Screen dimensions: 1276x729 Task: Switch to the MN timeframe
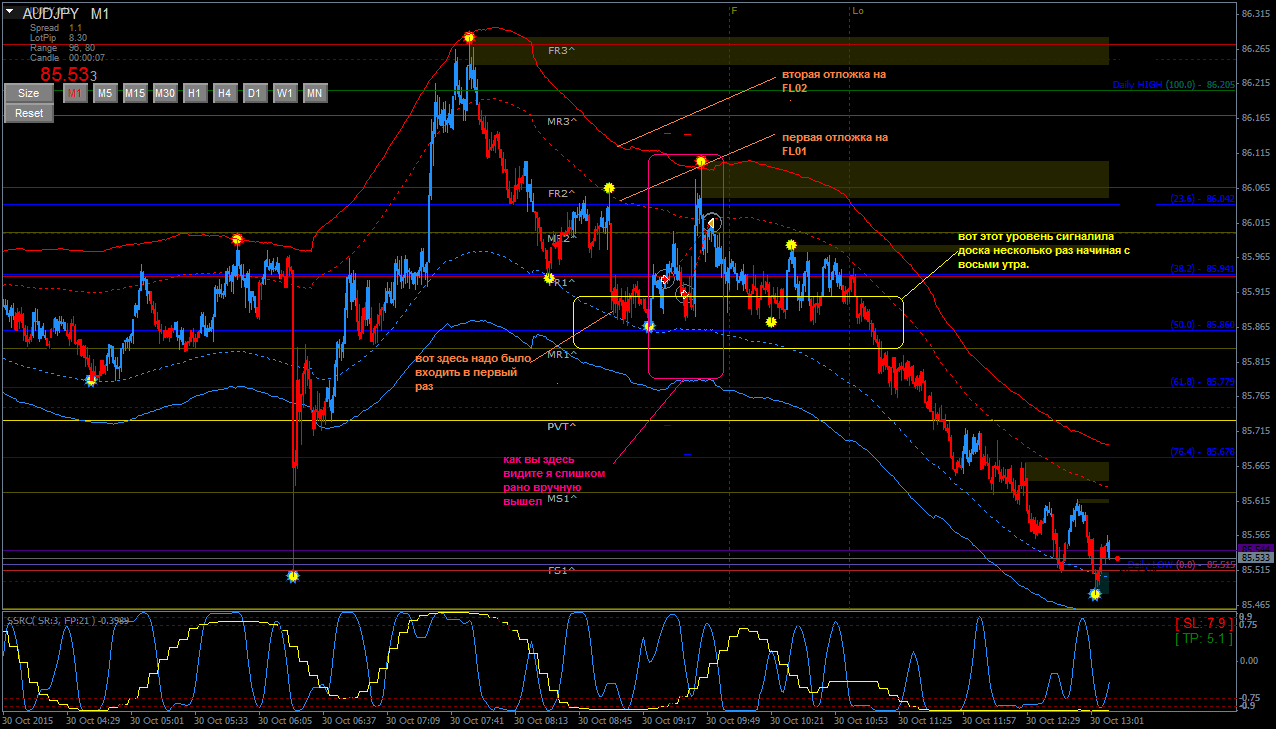click(315, 93)
